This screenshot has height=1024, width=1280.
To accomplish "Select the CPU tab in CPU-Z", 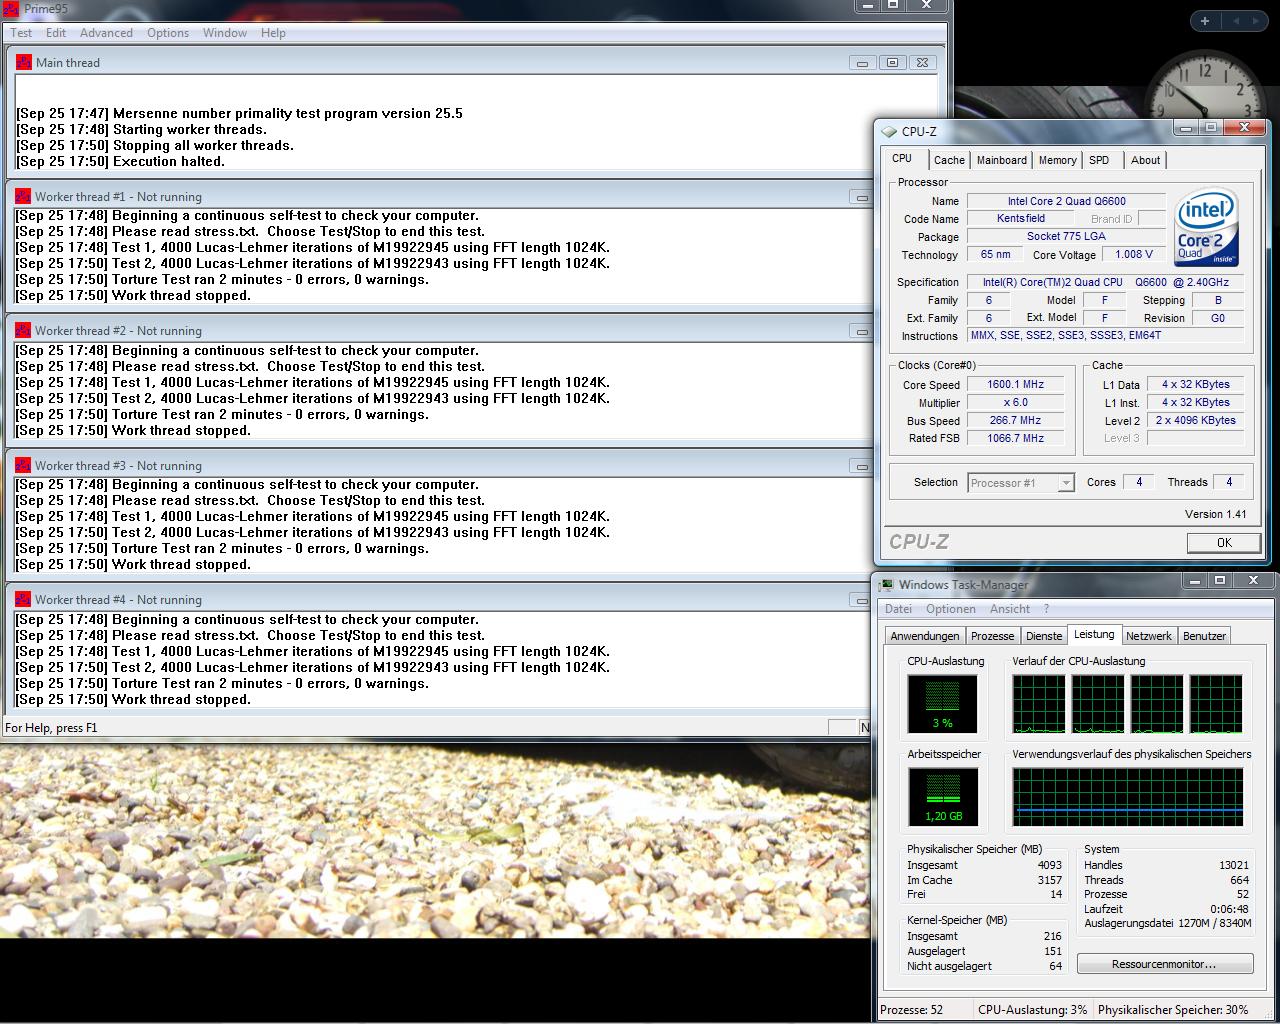I will point(902,158).
